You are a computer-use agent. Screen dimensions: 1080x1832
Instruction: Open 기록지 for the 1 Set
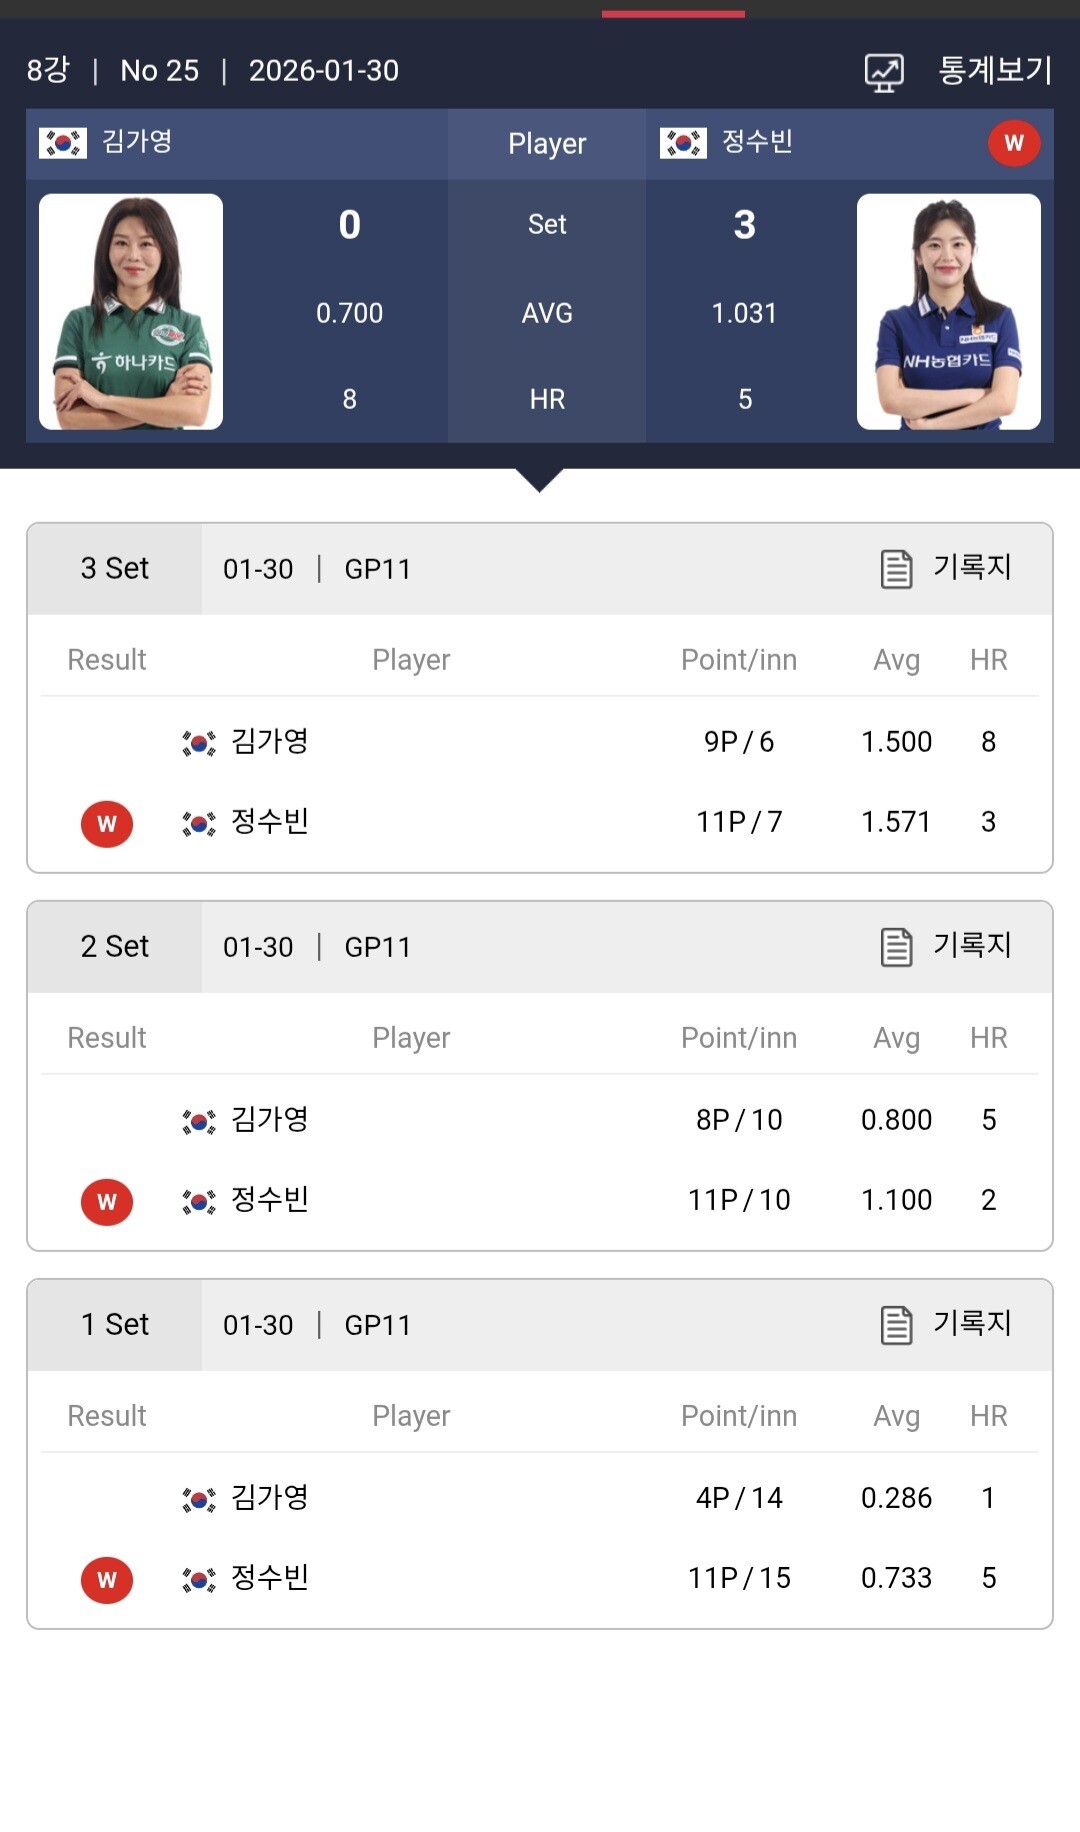972,1323
